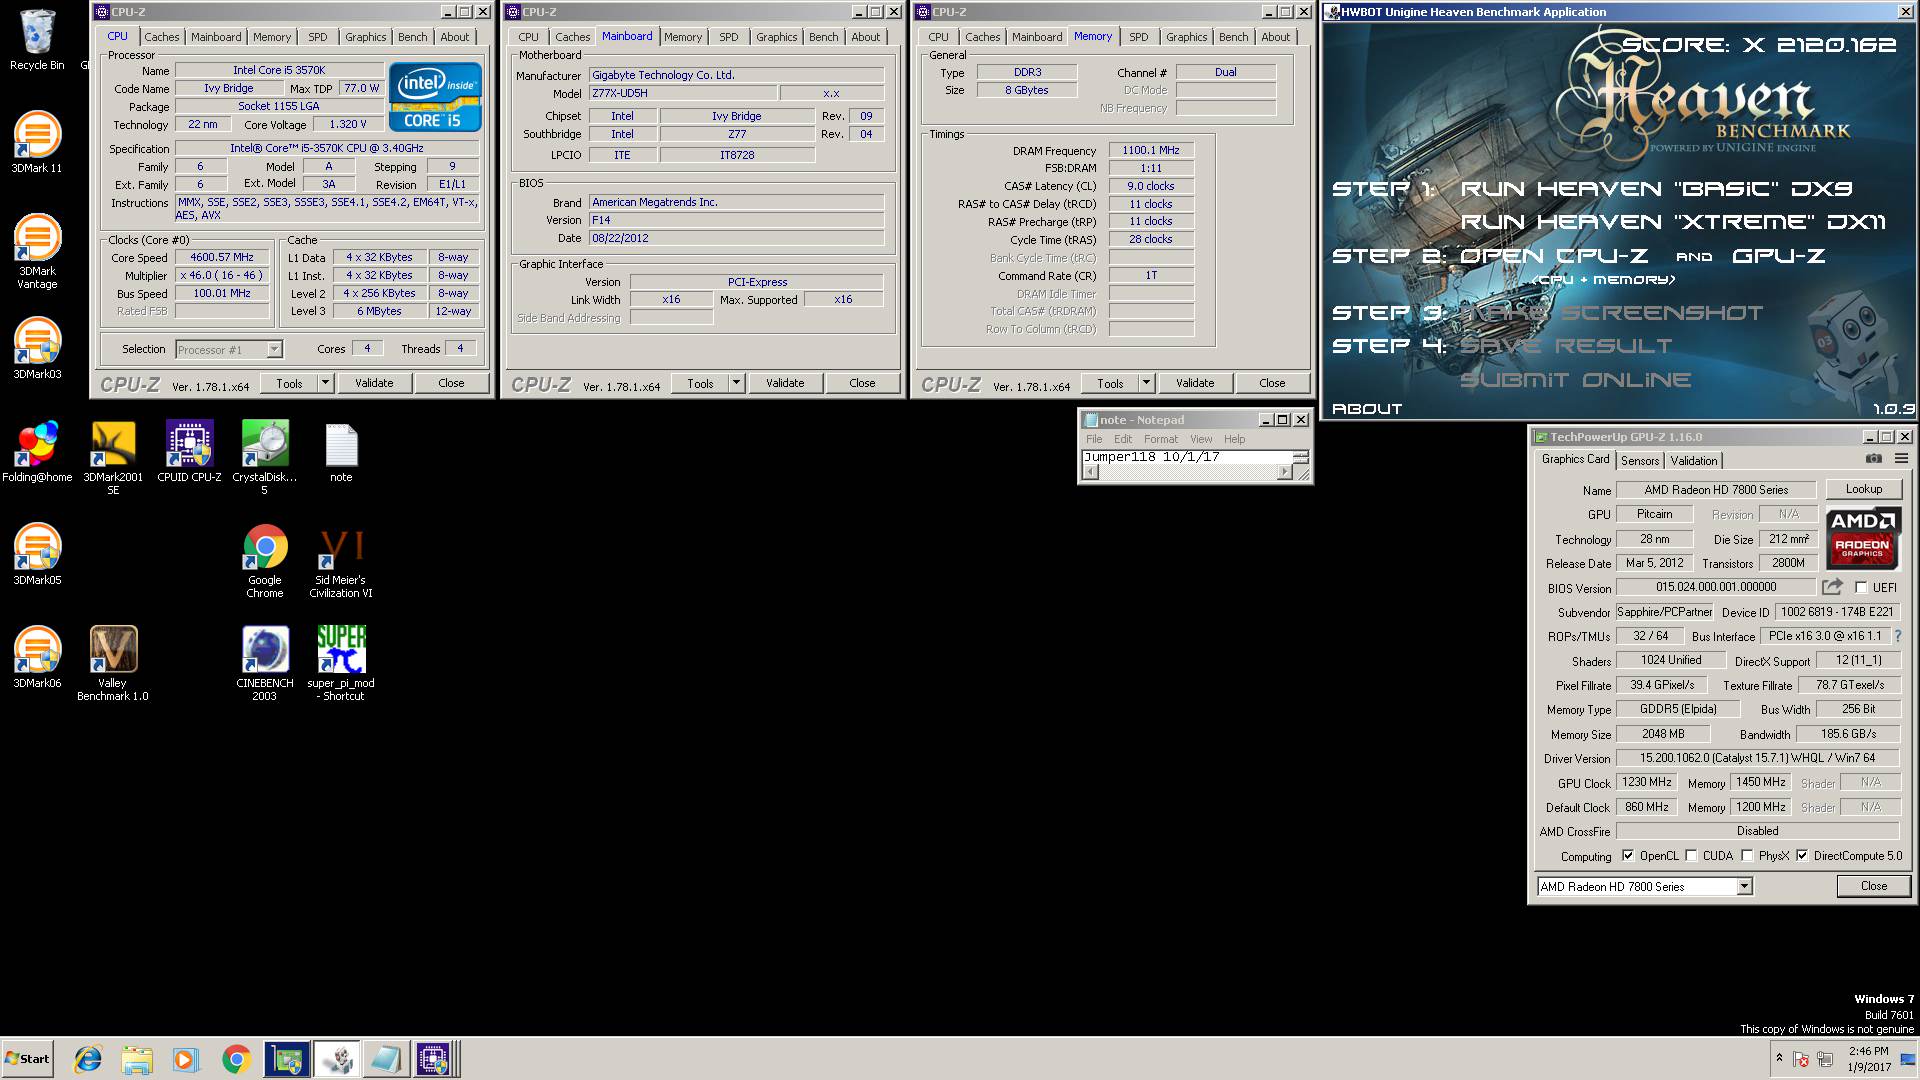The image size is (1920, 1080).
Task: Toggle the DirectCompute 5.0 checkbox
Action: tap(1802, 856)
